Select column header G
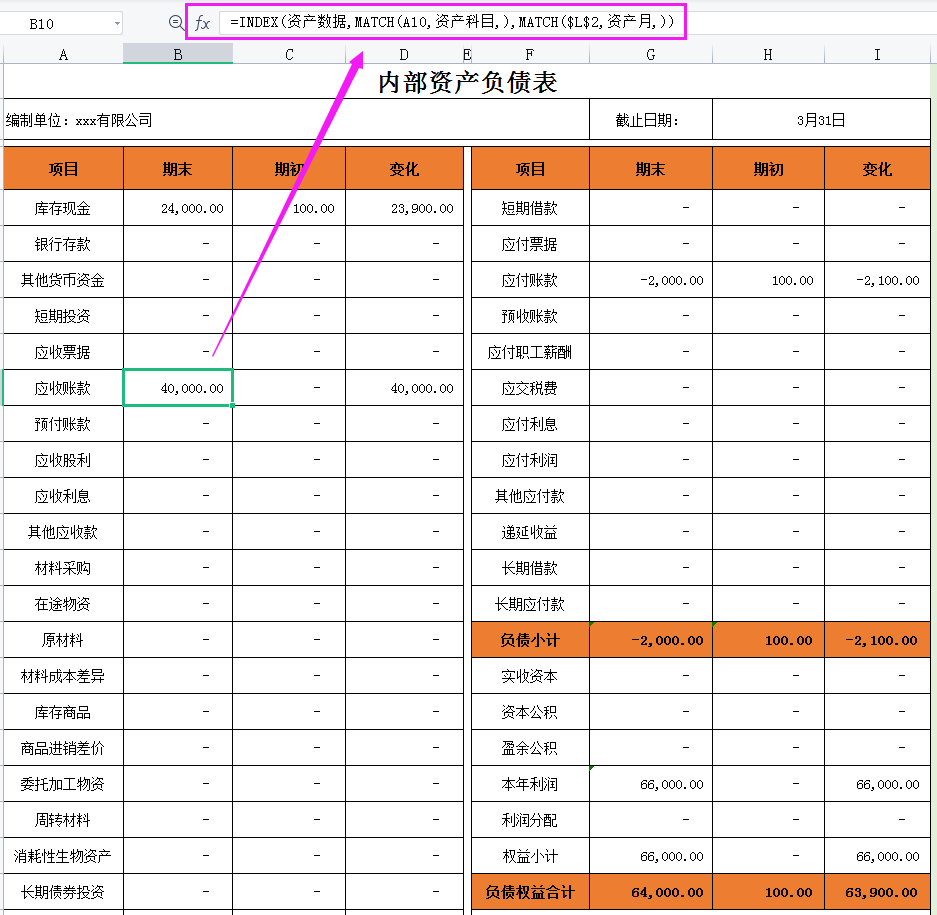Image resolution: width=937 pixels, height=915 pixels. [649, 54]
